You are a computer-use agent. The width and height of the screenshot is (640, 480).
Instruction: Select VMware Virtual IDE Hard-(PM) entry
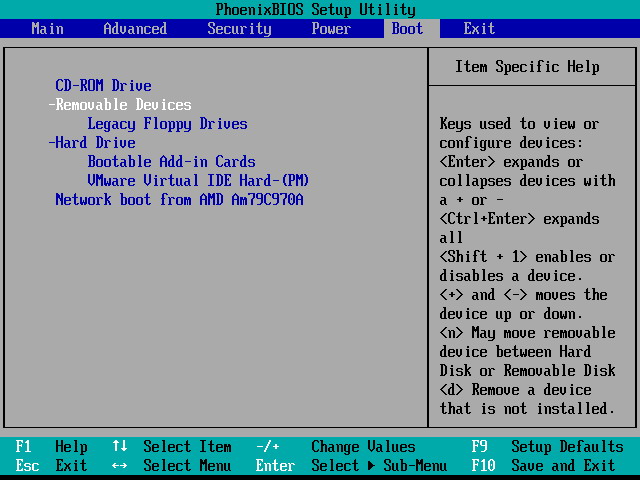[x=198, y=180]
